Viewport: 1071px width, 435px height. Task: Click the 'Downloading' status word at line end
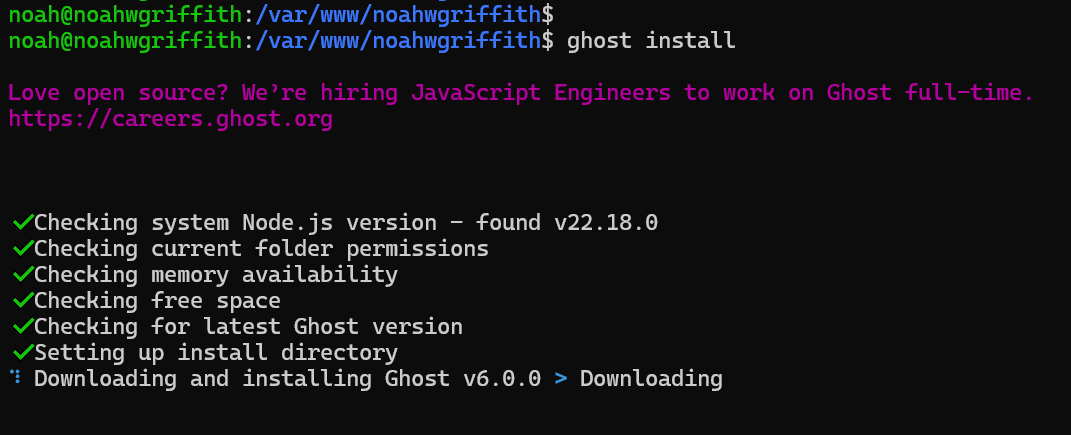[651, 378]
